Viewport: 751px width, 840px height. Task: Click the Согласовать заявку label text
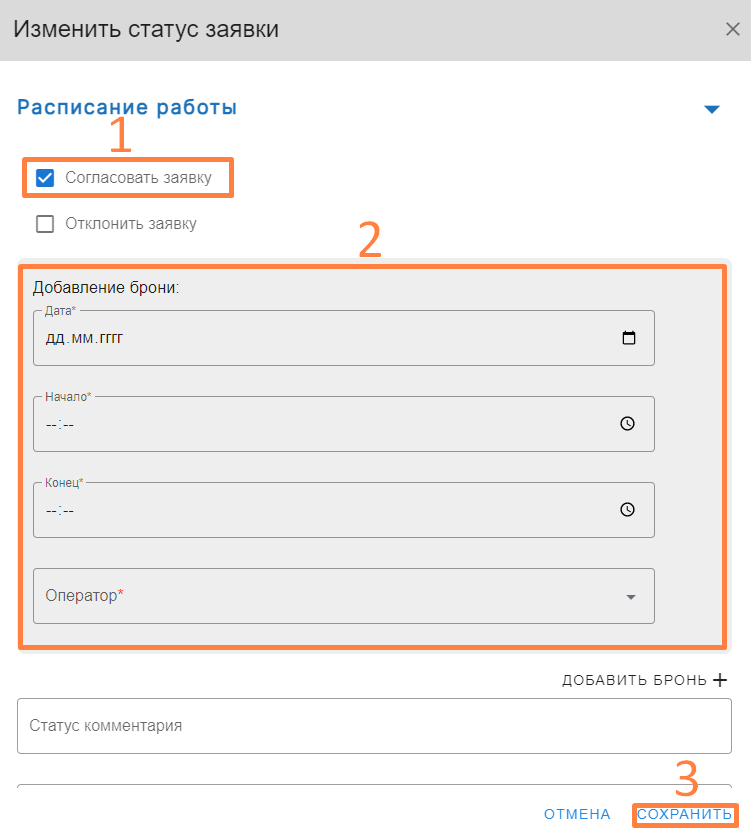(138, 178)
